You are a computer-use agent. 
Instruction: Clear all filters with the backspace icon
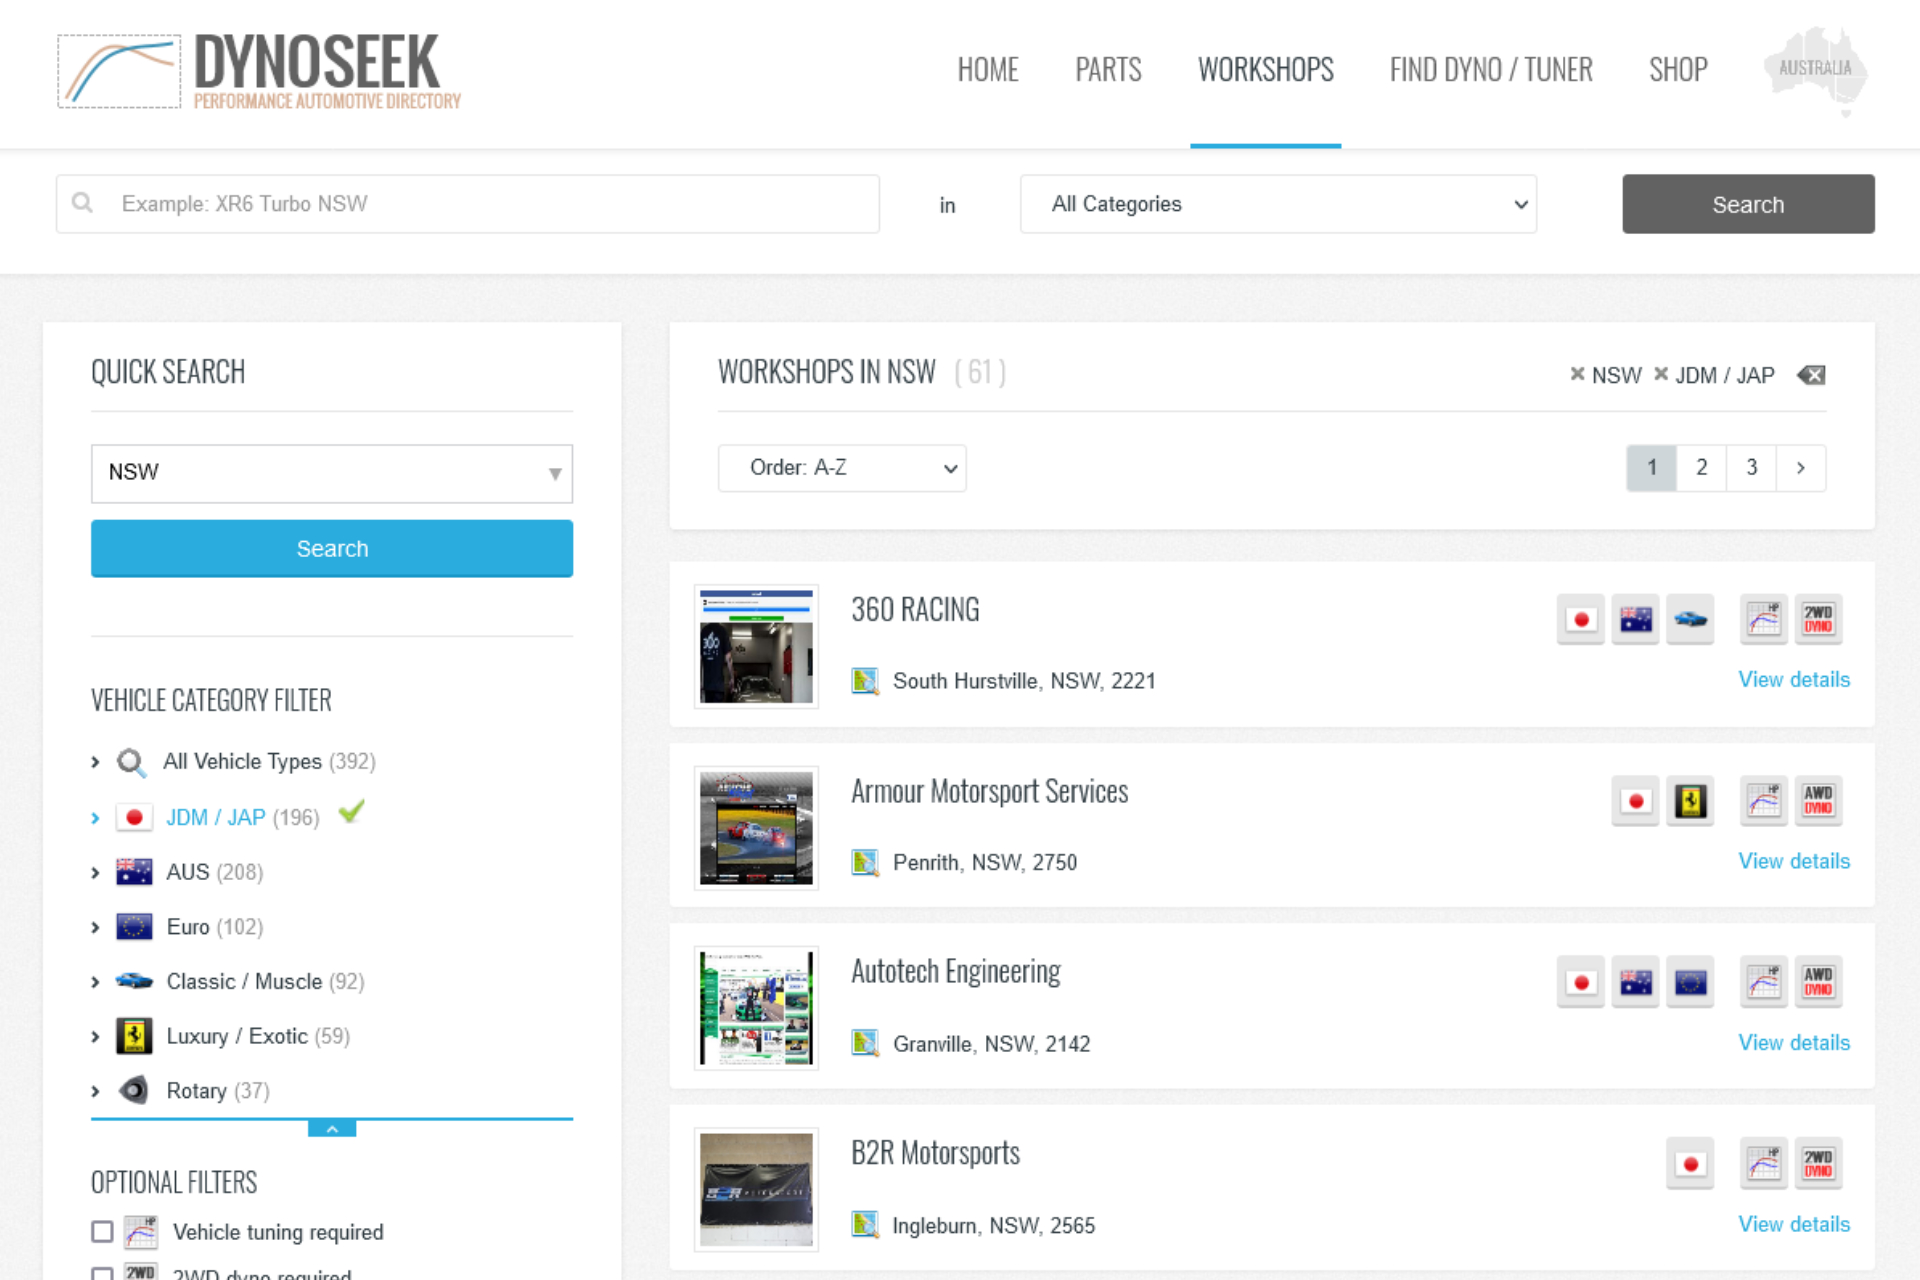tap(1811, 375)
